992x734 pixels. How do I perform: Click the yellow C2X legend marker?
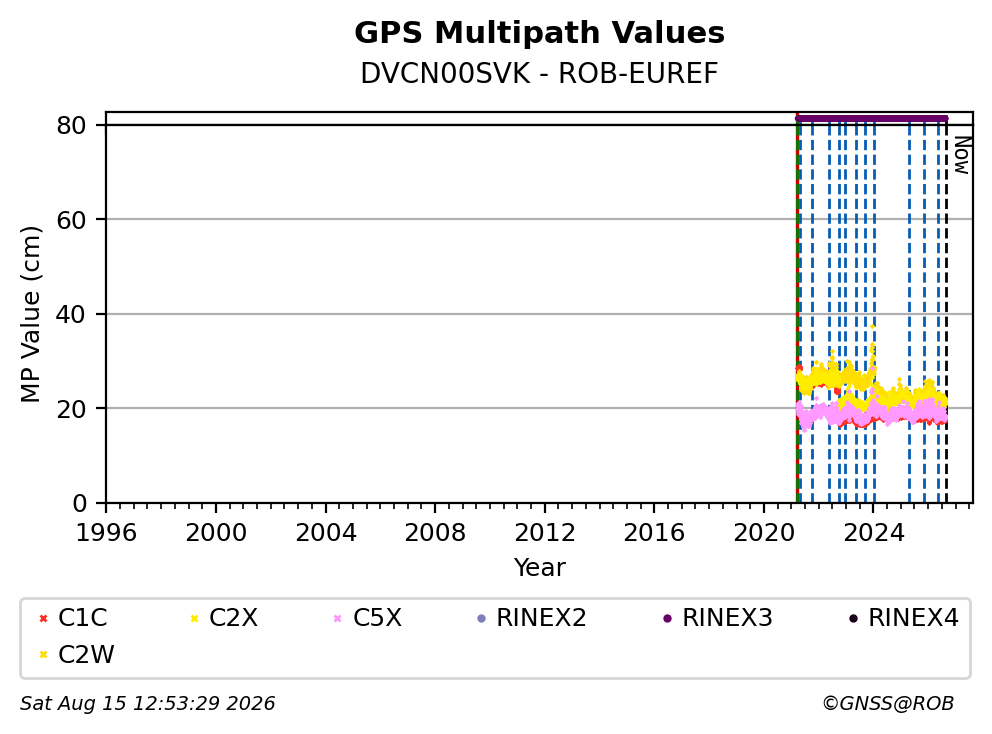tap(195, 618)
